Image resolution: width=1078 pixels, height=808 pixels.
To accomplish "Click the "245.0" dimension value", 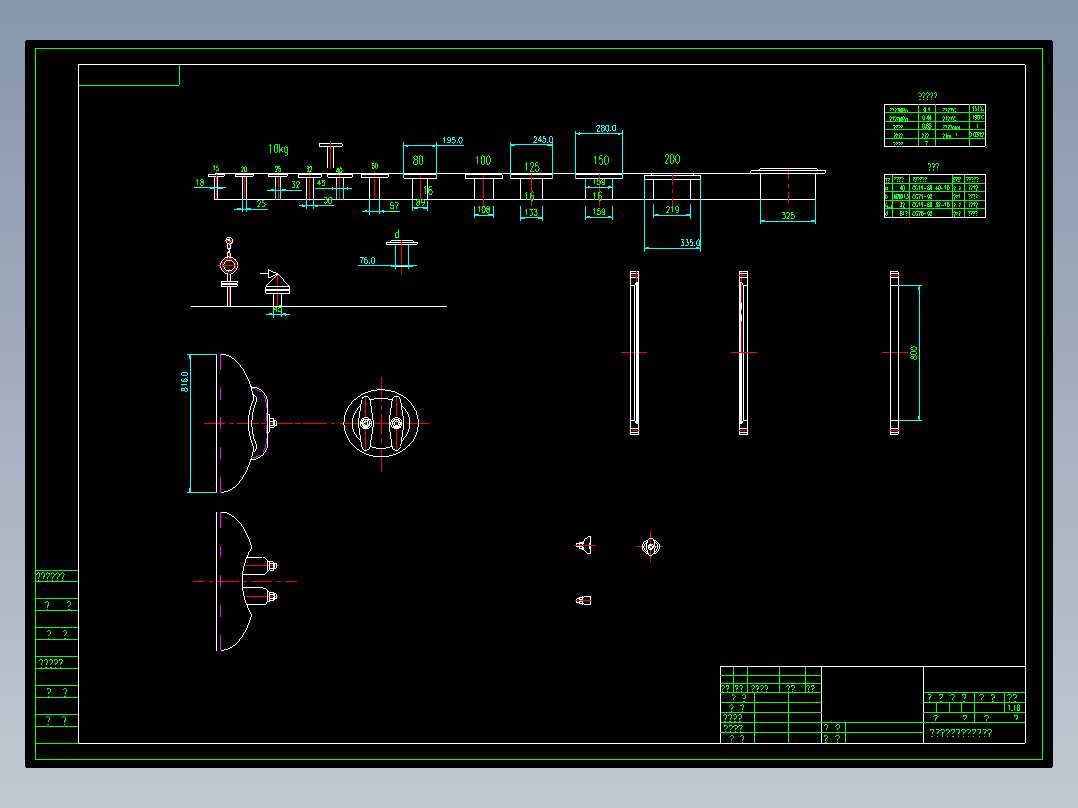I will pos(542,140).
